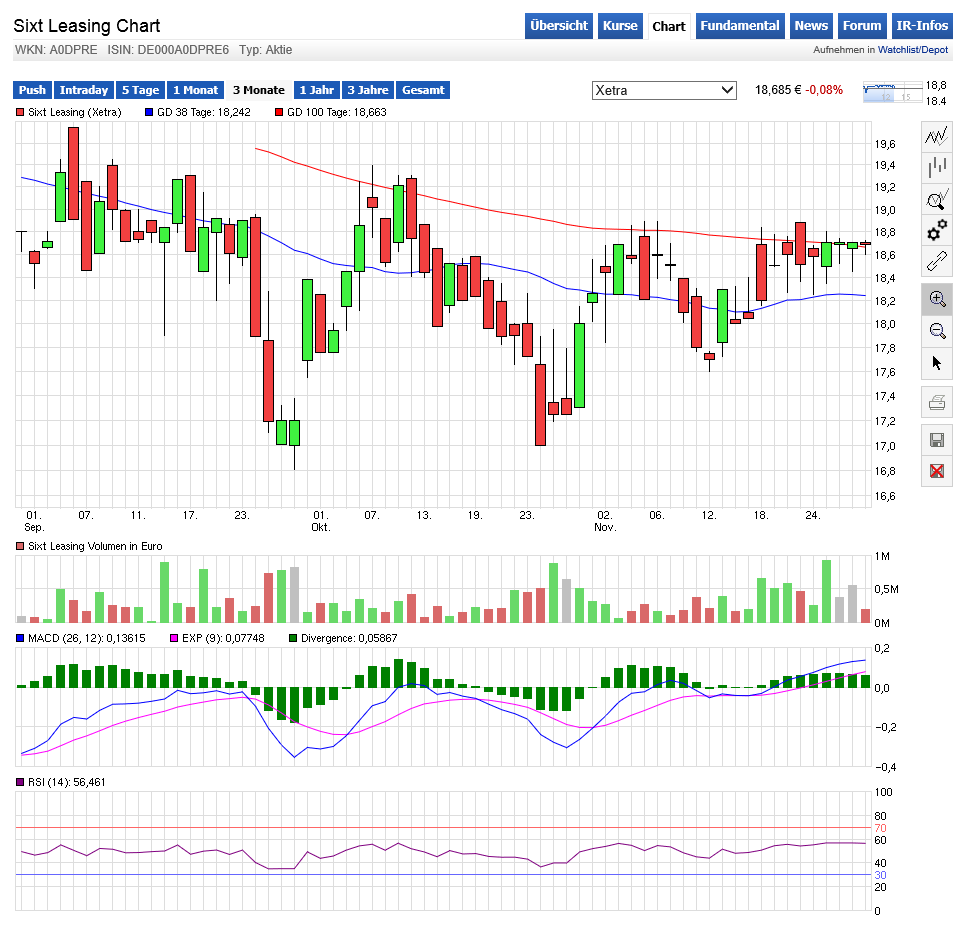Click the 'GD 38 Tage: 18,242' legend text

pyautogui.click(x=204, y=112)
